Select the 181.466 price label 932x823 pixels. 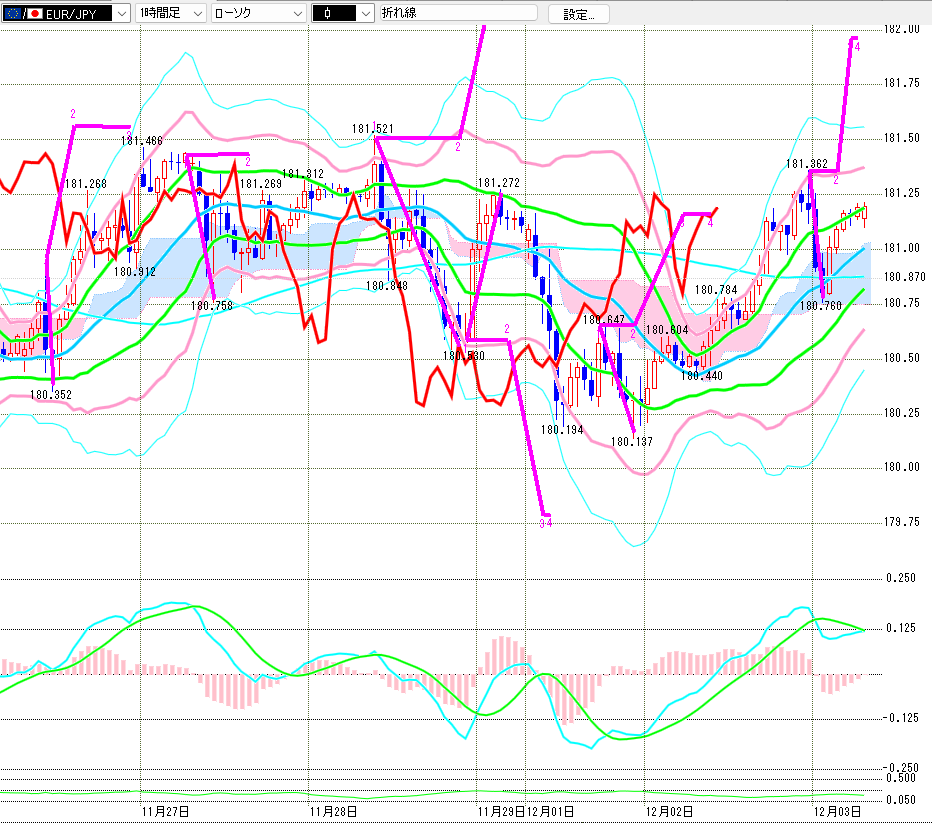pyautogui.click(x=142, y=141)
